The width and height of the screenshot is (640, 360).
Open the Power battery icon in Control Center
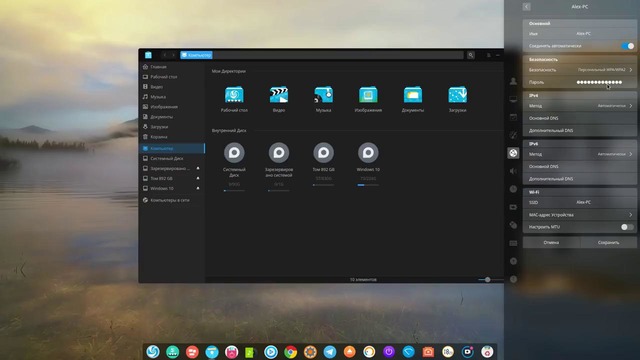[x=513, y=207]
